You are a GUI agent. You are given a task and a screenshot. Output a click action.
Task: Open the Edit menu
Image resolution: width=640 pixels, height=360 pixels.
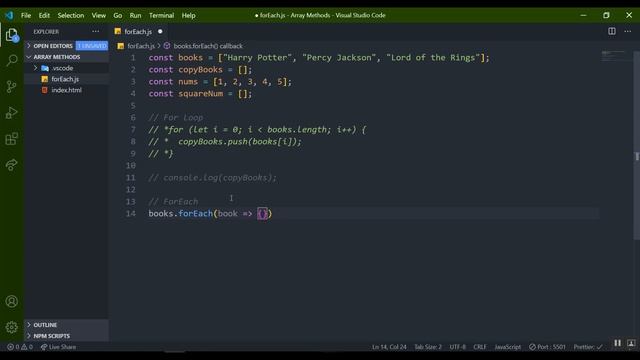(x=44, y=16)
